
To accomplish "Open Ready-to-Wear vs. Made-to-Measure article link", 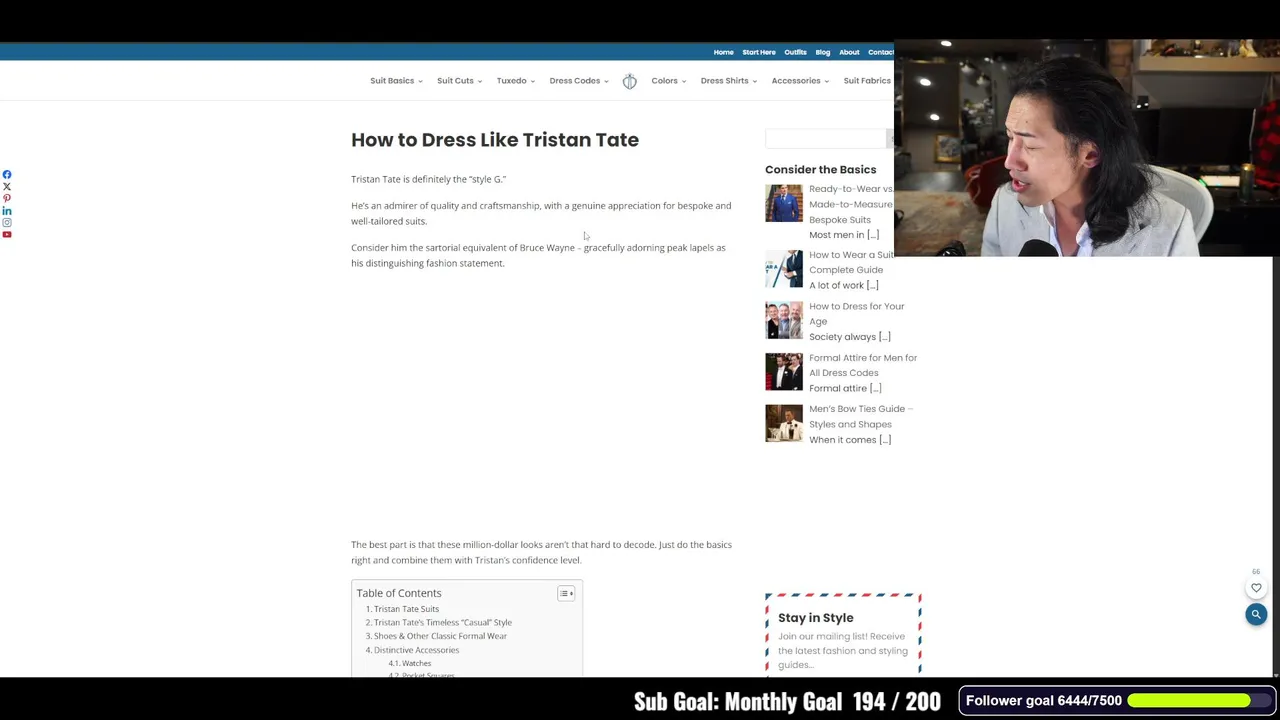I will coord(850,204).
